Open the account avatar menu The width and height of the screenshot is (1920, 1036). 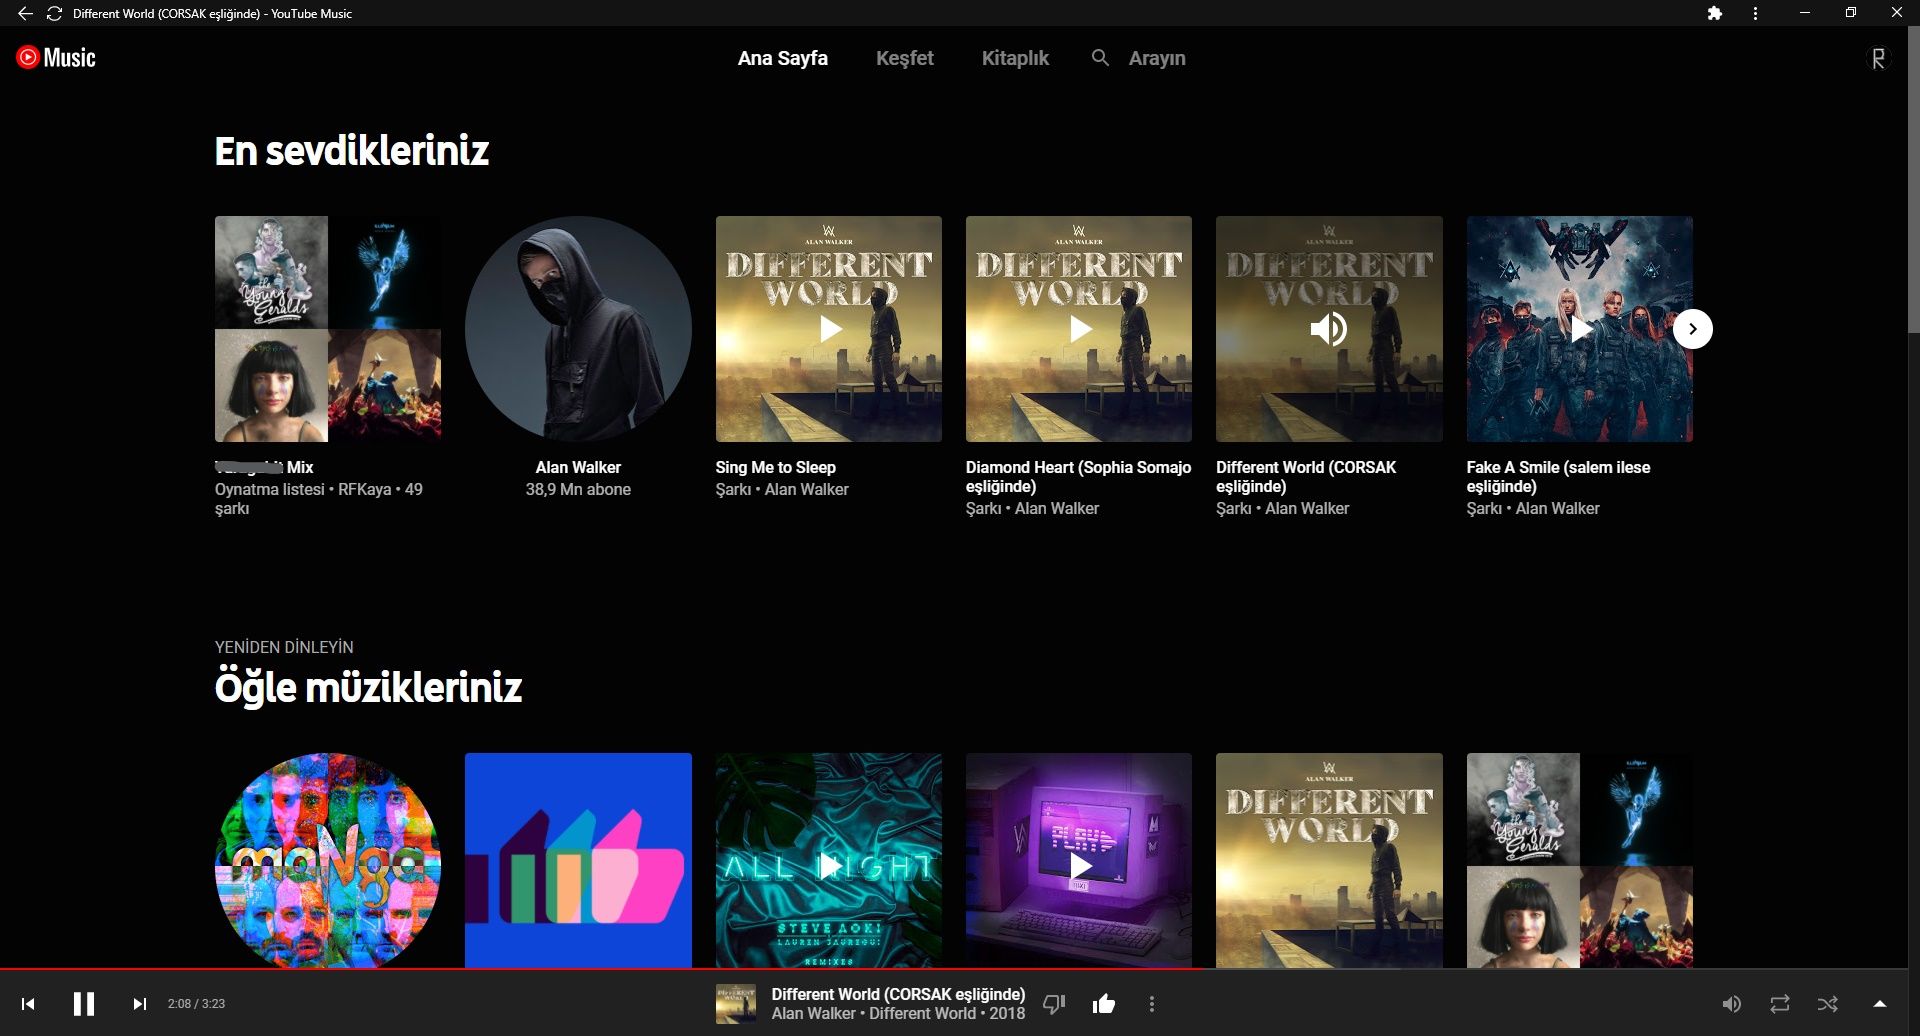pyautogui.click(x=1878, y=58)
